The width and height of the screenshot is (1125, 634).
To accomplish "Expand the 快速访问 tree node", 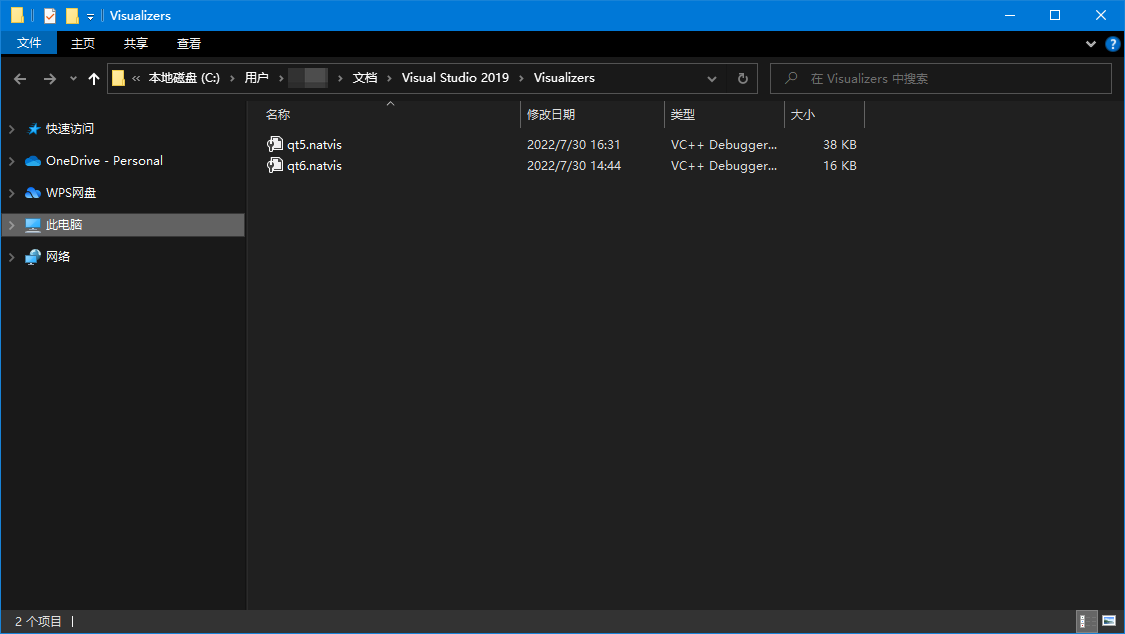I will point(11,129).
